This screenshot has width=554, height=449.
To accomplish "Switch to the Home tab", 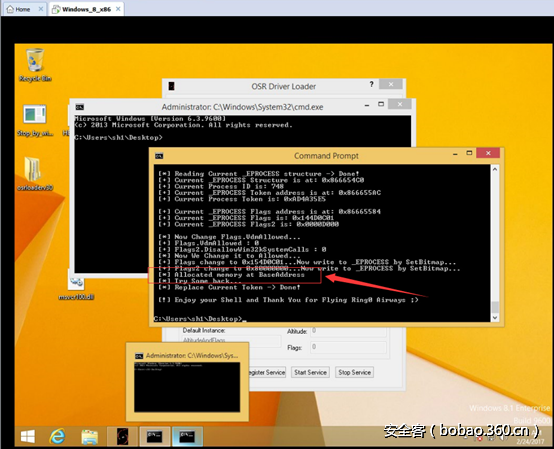I will (23, 9).
